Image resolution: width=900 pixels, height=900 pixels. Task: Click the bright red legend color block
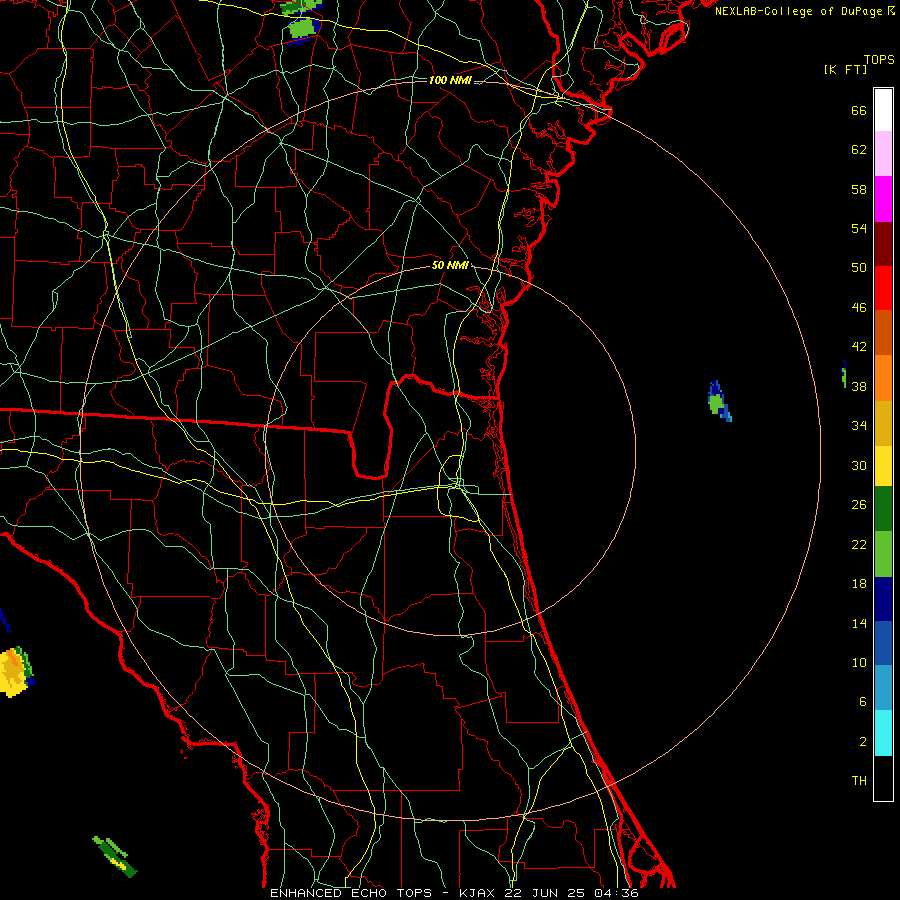(x=883, y=288)
